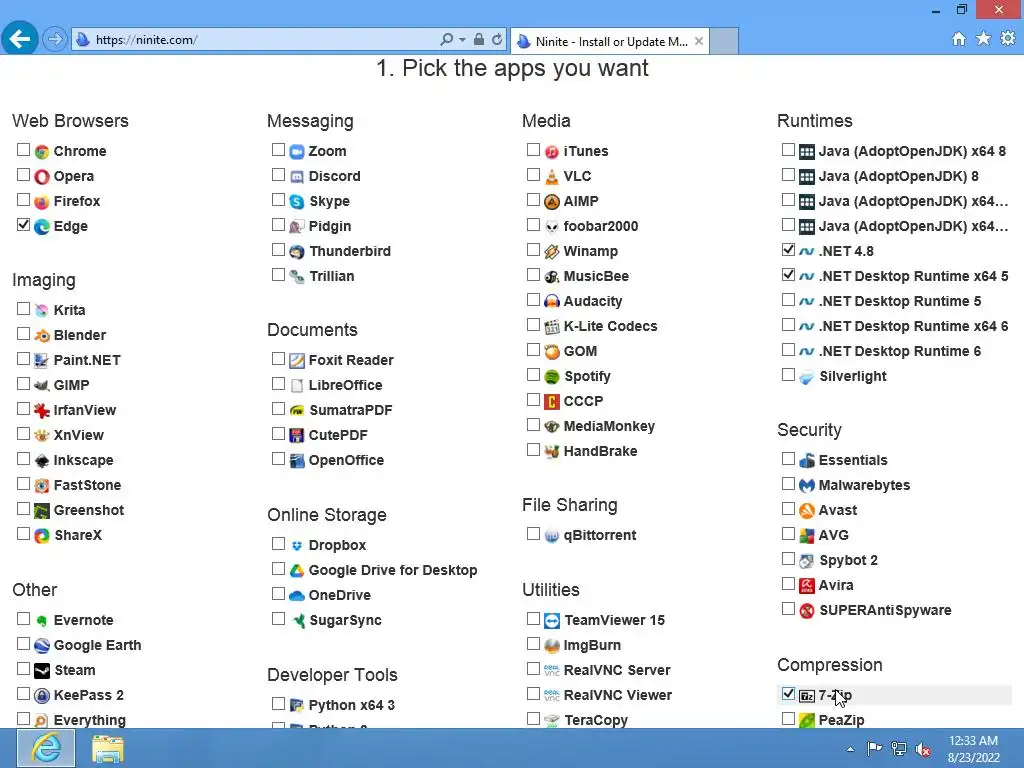
Task: Click the Zoom app icon
Action: [296, 152]
